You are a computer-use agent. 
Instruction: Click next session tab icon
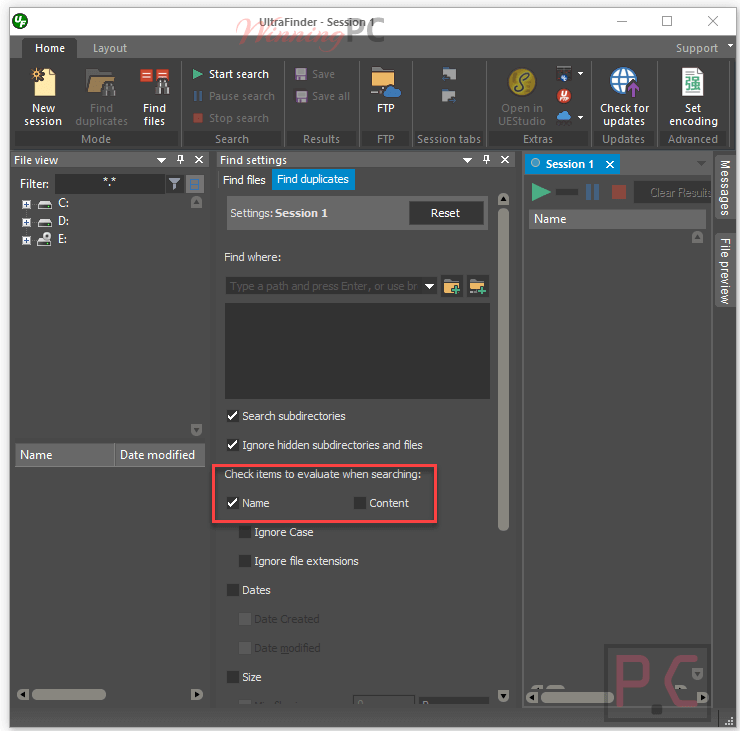(449, 96)
